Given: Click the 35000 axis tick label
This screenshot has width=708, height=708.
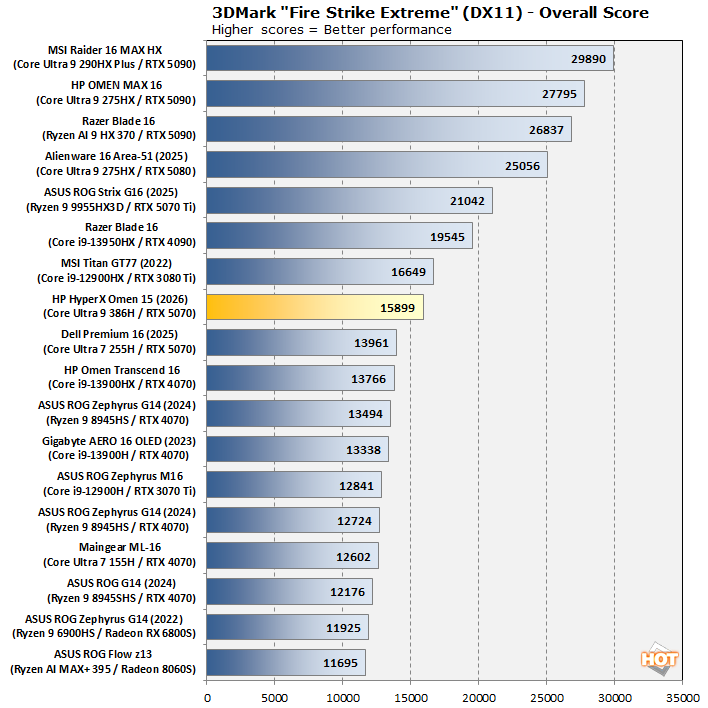Looking at the screenshot, I should coord(683,698).
